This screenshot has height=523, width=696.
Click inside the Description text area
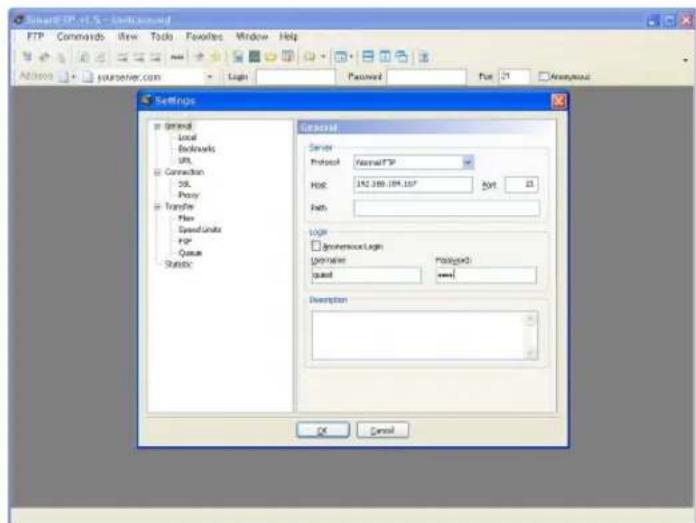pos(419,335)
